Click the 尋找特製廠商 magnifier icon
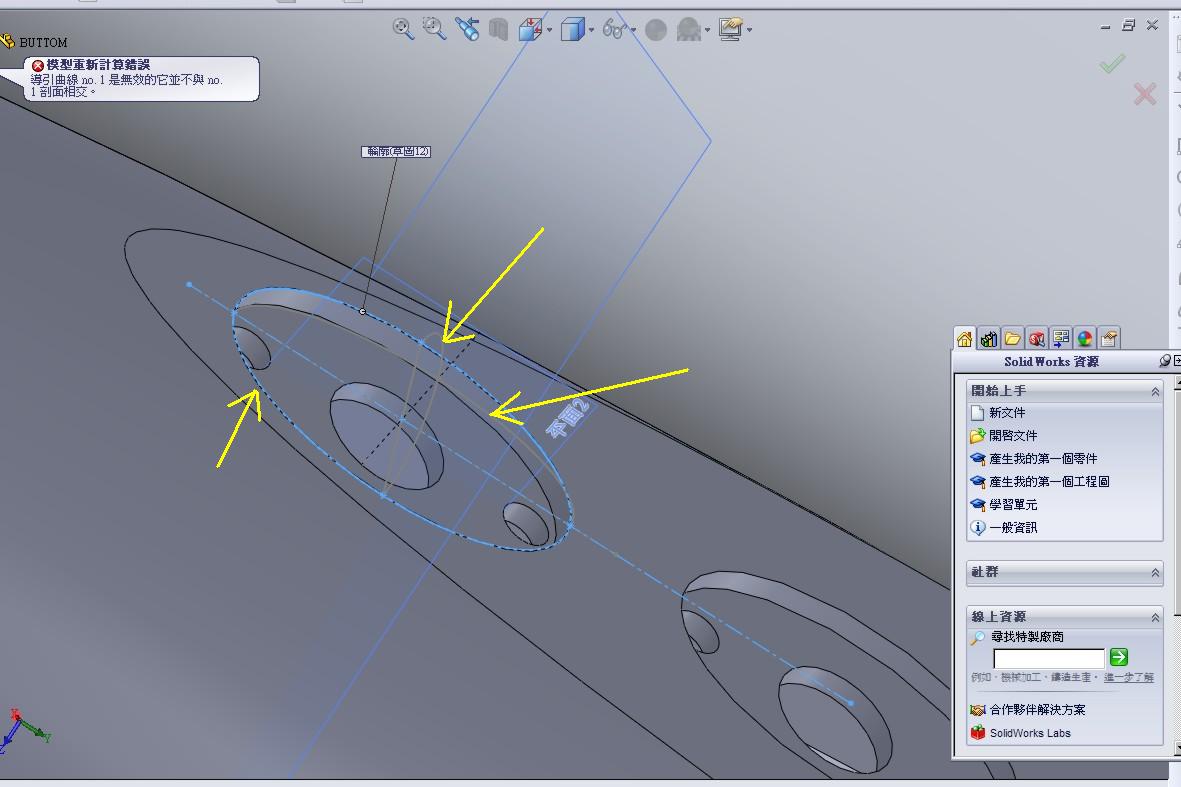The width and height of the screenshot is (1181, 787). (x=978, y=638)
